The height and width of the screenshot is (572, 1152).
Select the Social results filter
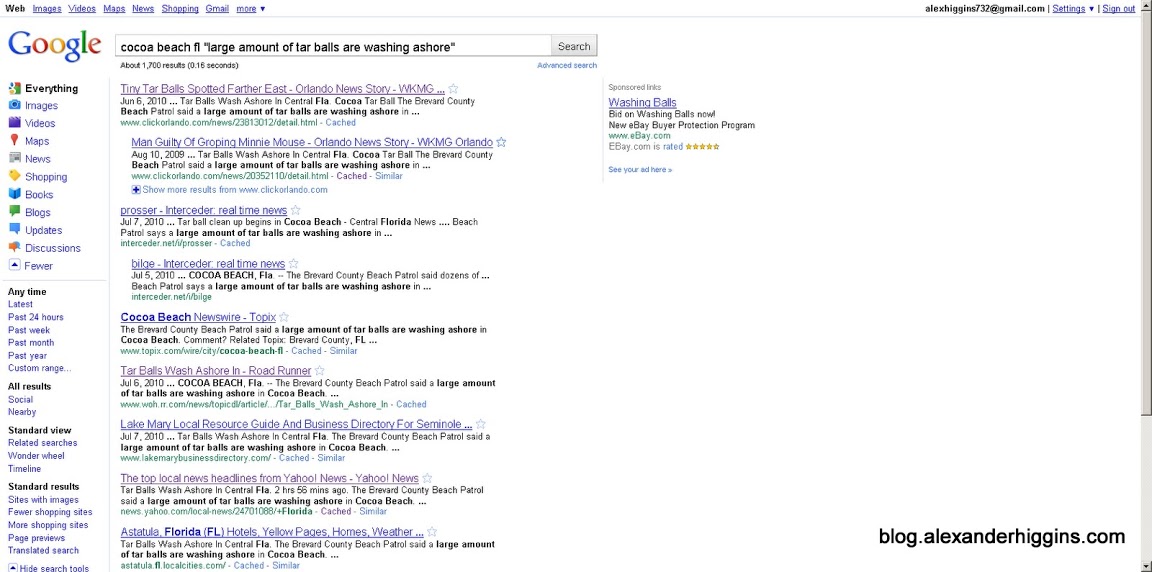(x=21, y=399)
